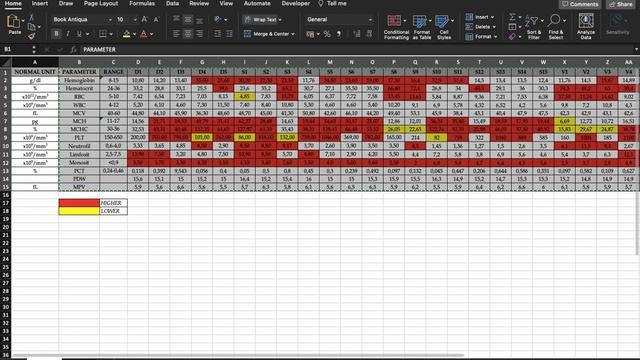
Task: Switch to the Formulas tab
Action: pos(142,4)
